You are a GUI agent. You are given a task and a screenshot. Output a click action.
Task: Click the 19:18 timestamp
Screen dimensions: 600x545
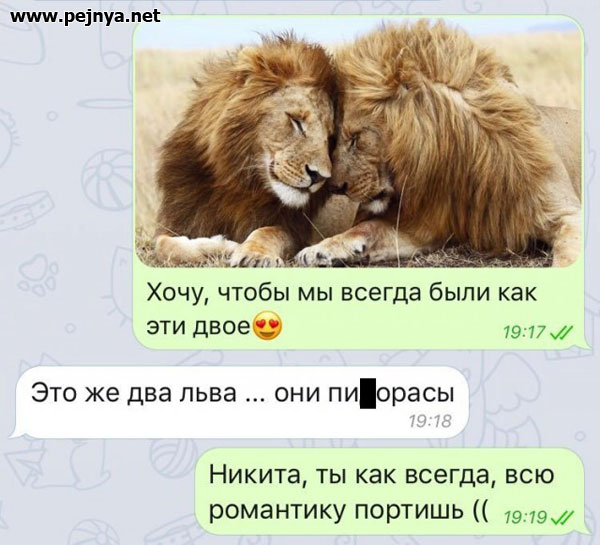point(430,421)
